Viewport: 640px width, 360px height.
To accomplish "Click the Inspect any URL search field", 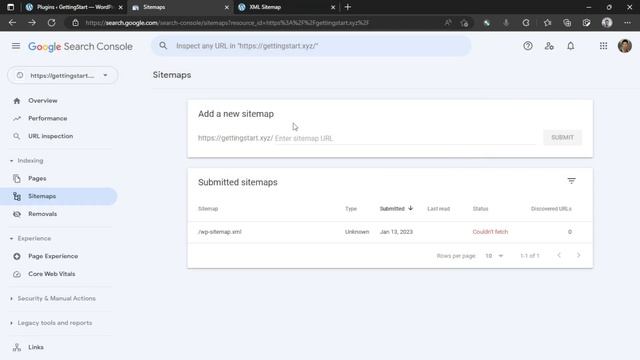I will pyautogui.click(x=311, y=46).
